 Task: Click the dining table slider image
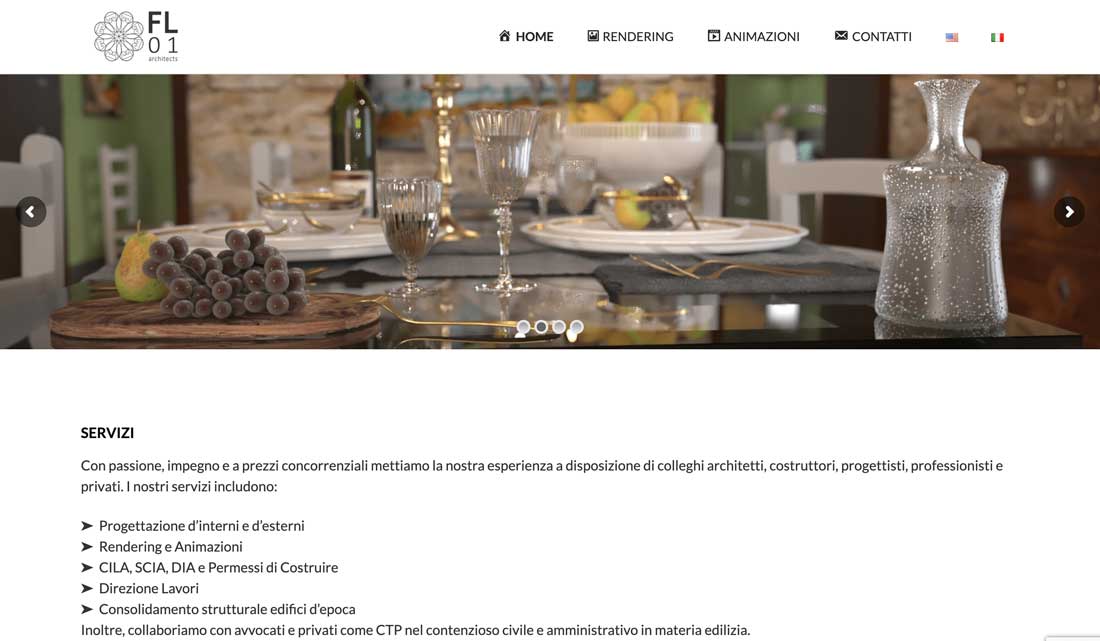[x=550, y=212]
